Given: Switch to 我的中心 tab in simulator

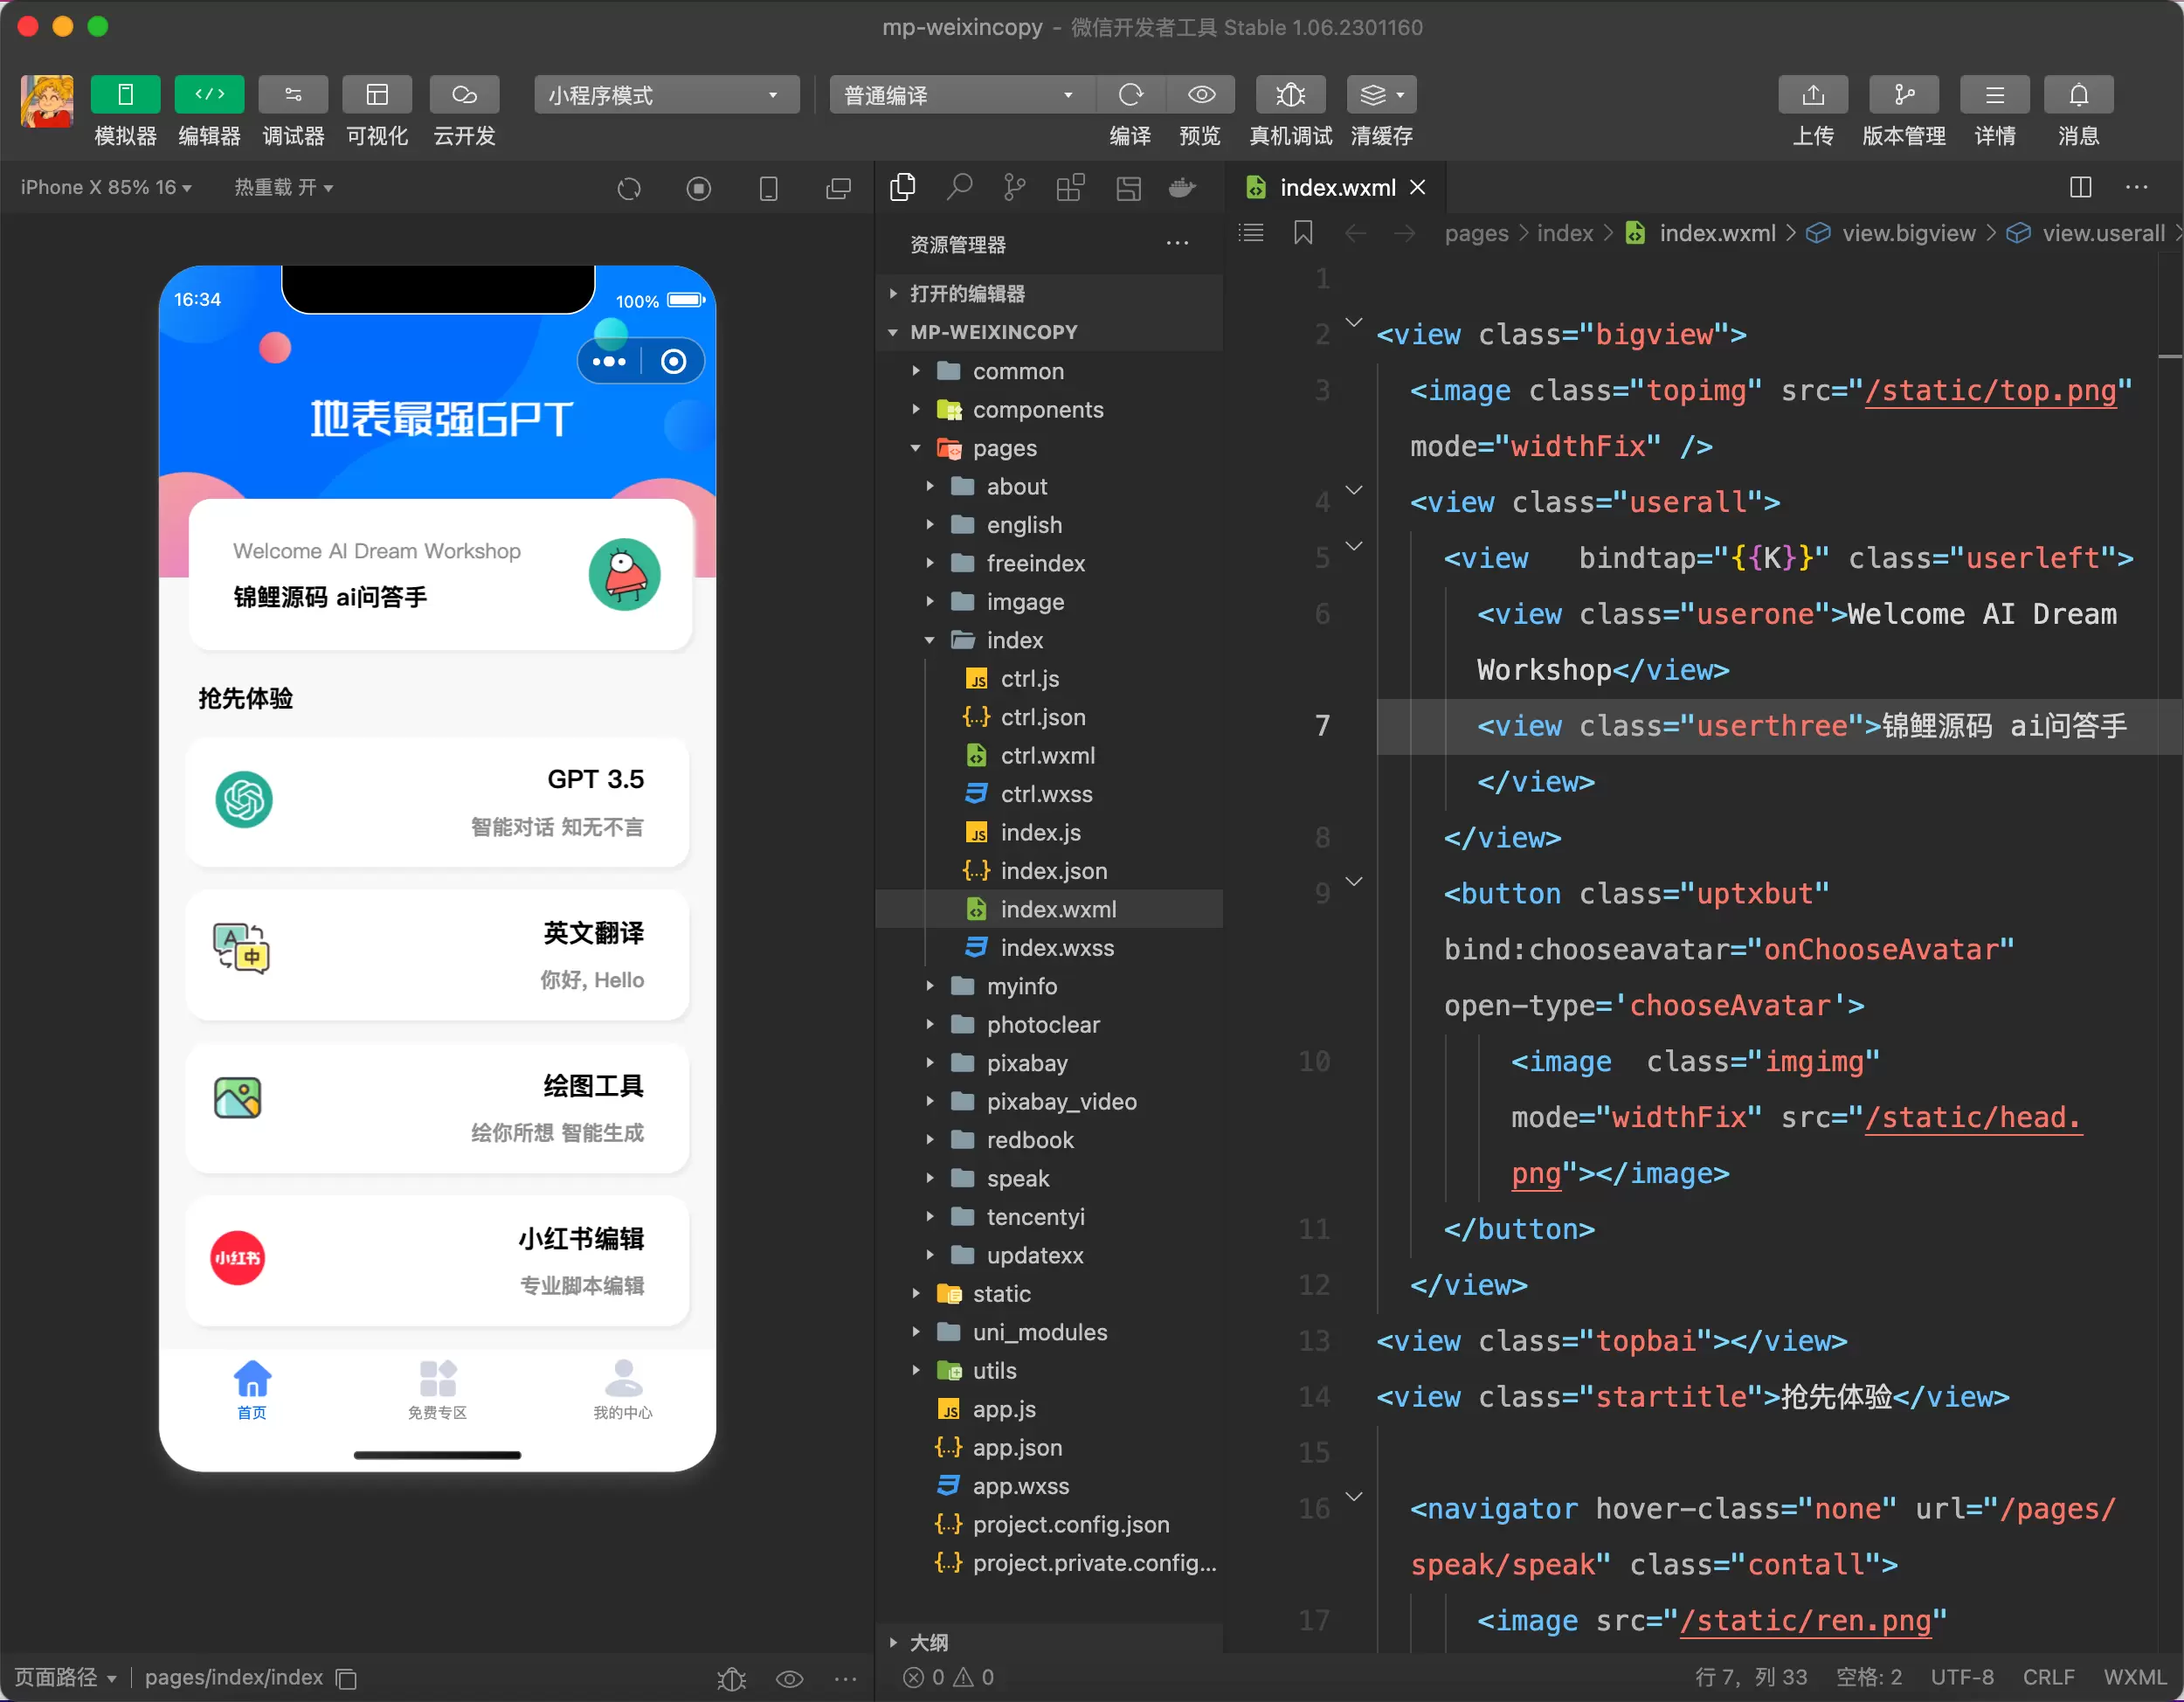Looking at the screenshot, I should pyautogui.click(x=623, y=1390).
